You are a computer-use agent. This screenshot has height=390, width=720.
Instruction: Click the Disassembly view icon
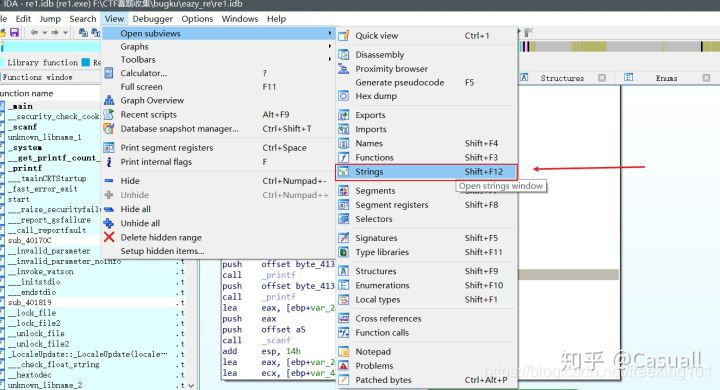coord(343,54)
